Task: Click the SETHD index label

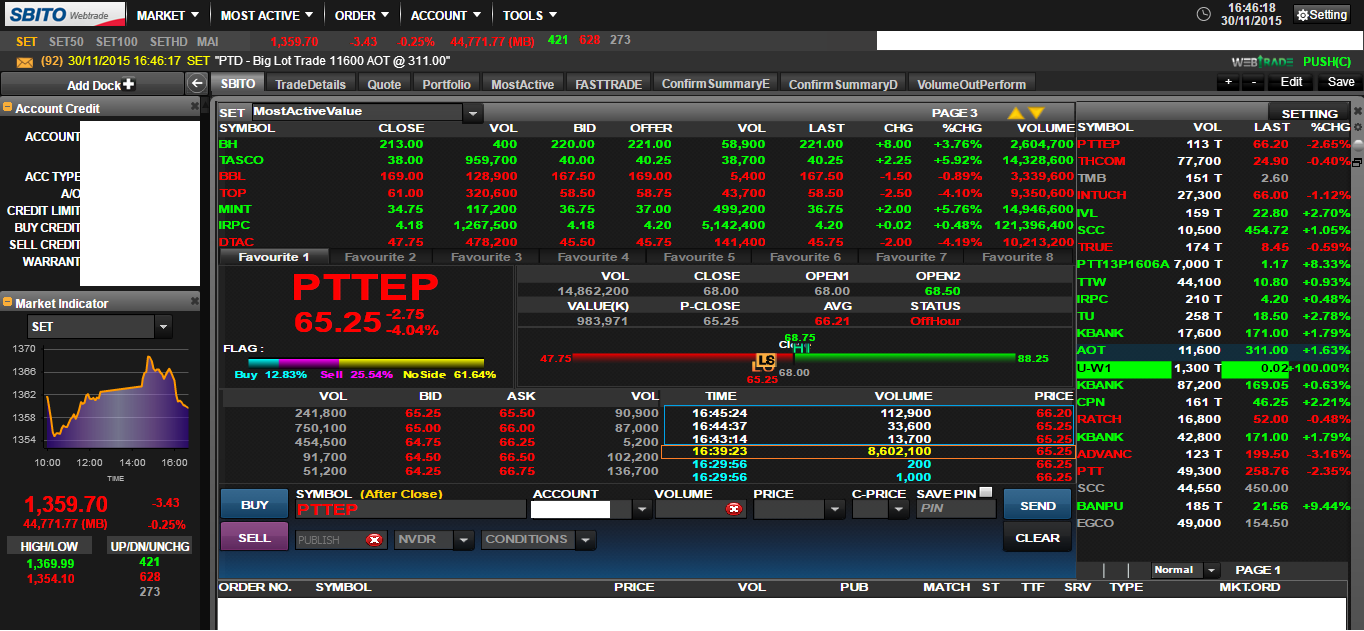Action: [168, 41]
